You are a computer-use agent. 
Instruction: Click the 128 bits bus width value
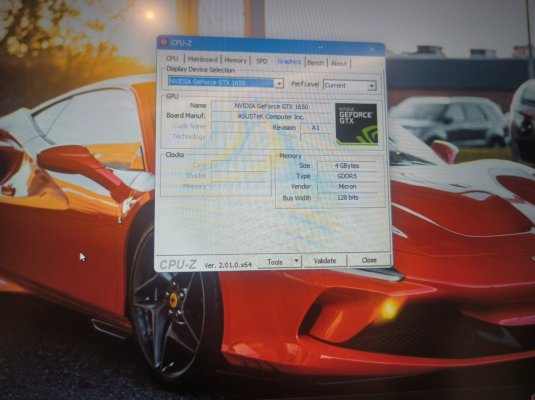click(x=347, y=197)
